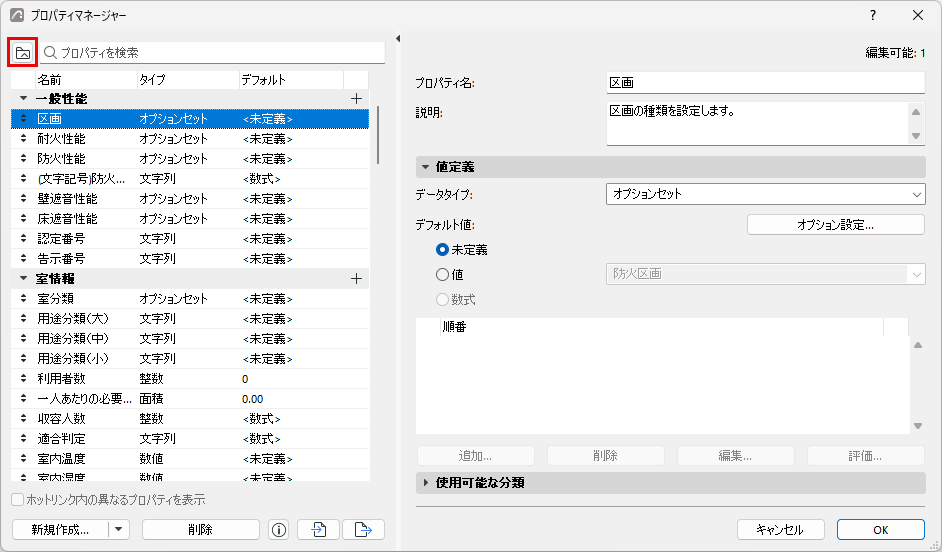
Task: Collapse the 値定義 section
Action: click(425, 167)
